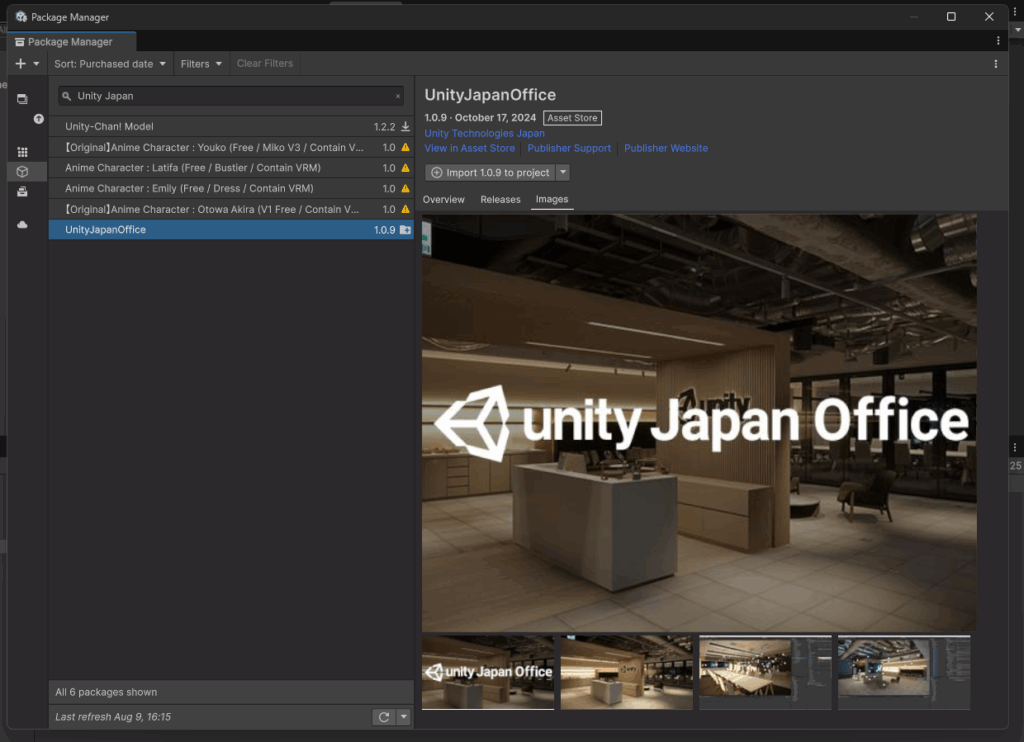The image size is (1024, 742).
Task: Click the Asset Store tag label
Action: 572,118
